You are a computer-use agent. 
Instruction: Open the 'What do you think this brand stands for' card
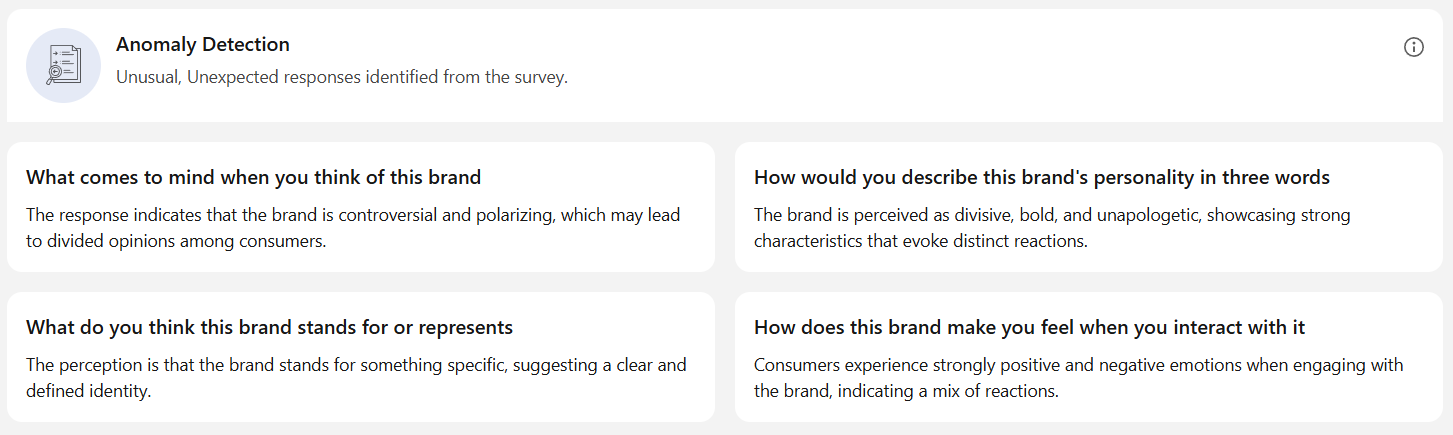coord(361,357)
